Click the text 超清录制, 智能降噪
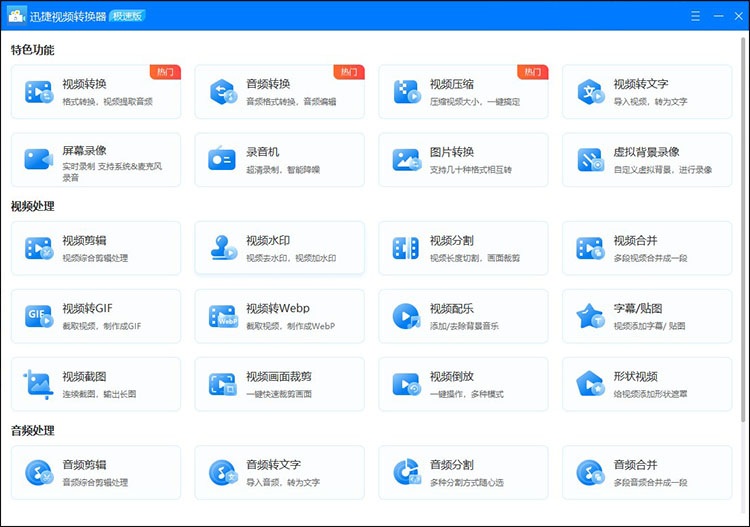The width and height of the screenshot is (750, 527). [x=283, y=169]
